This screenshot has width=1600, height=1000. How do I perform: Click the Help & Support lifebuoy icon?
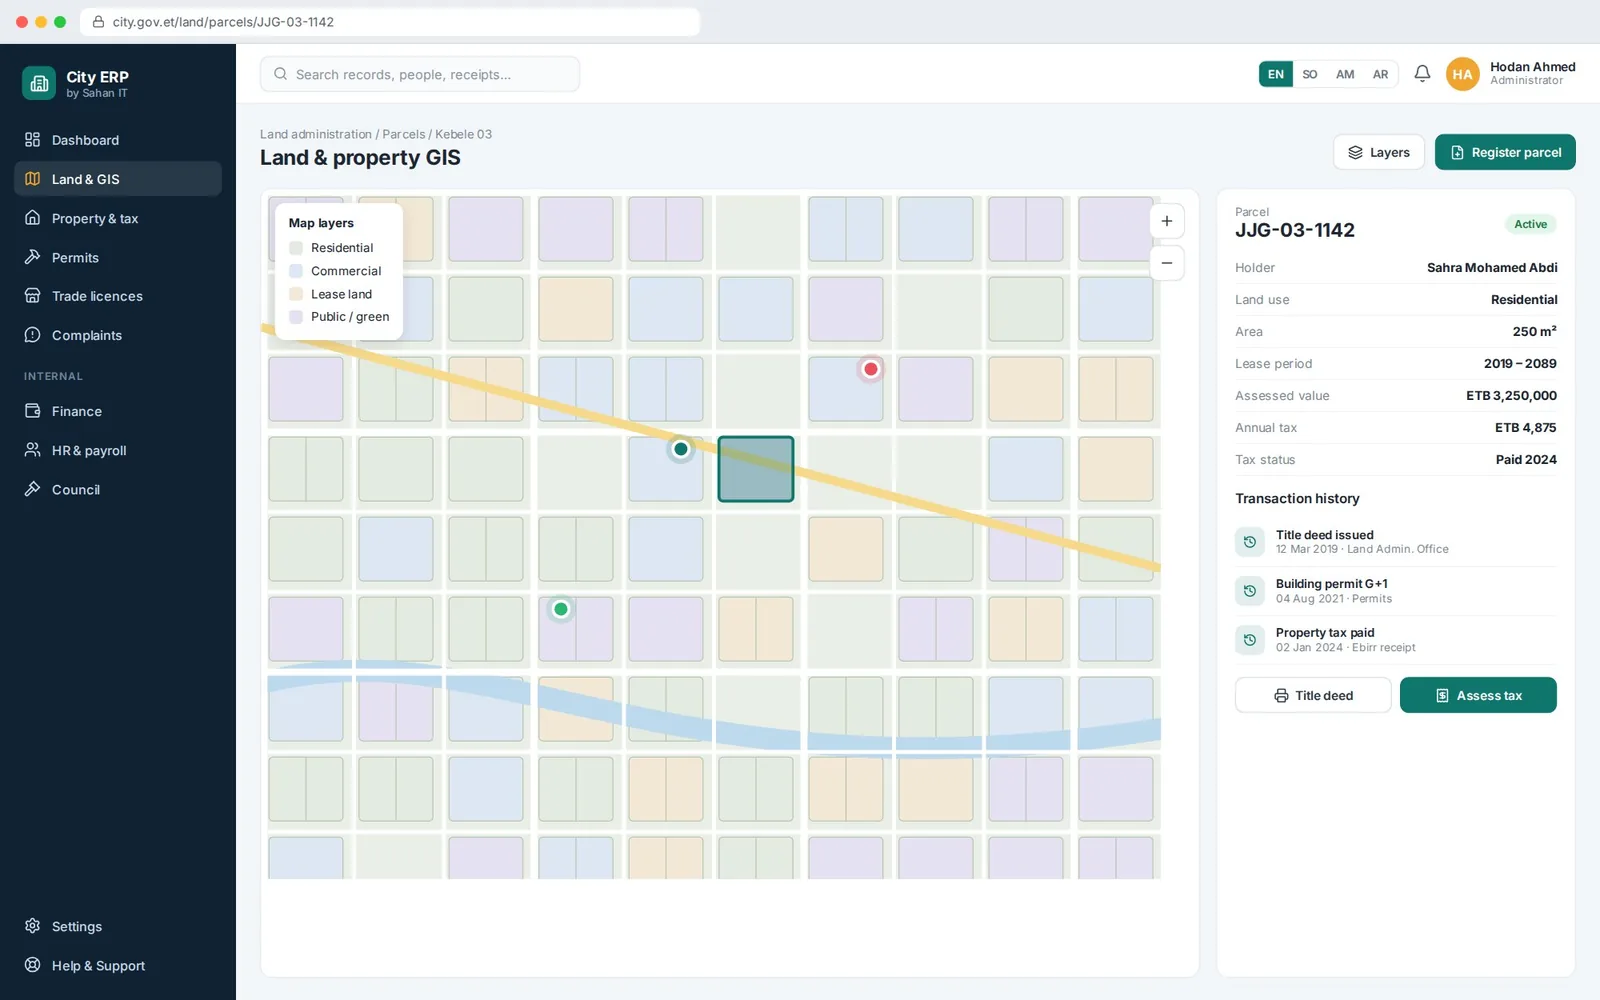[x=33, y=965]
